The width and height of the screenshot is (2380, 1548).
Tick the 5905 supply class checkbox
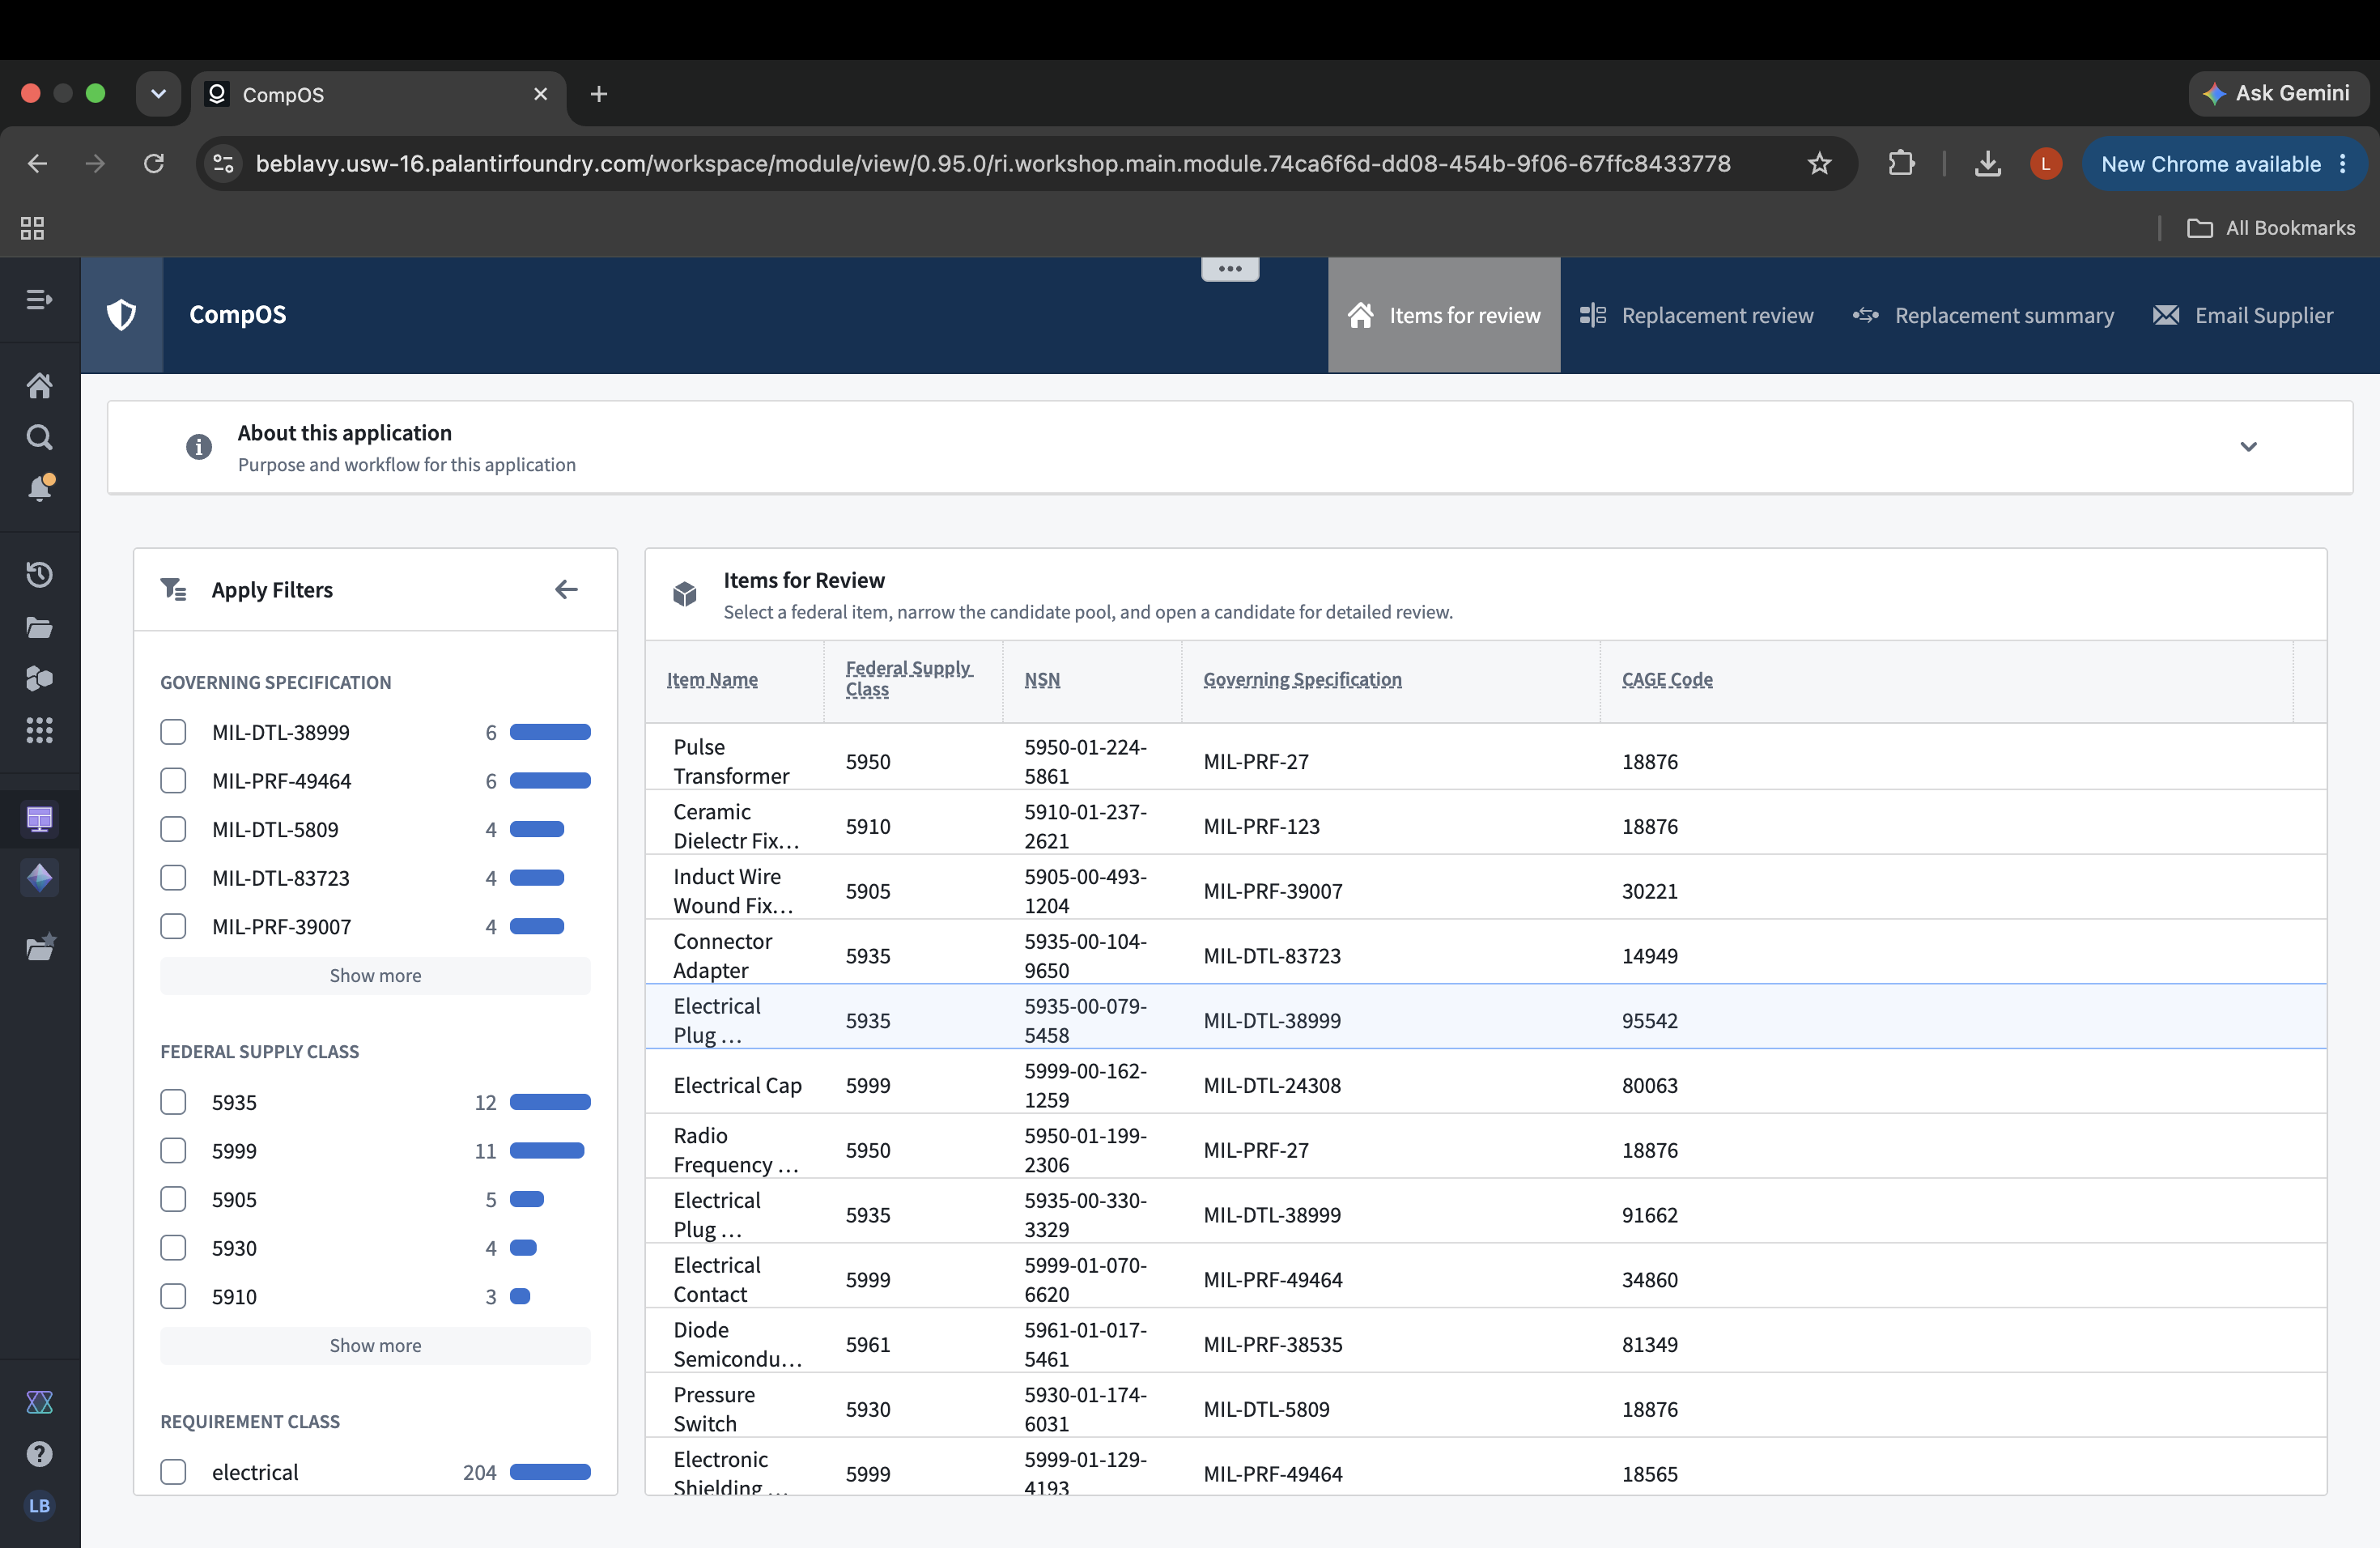(x=173, y=1199)
